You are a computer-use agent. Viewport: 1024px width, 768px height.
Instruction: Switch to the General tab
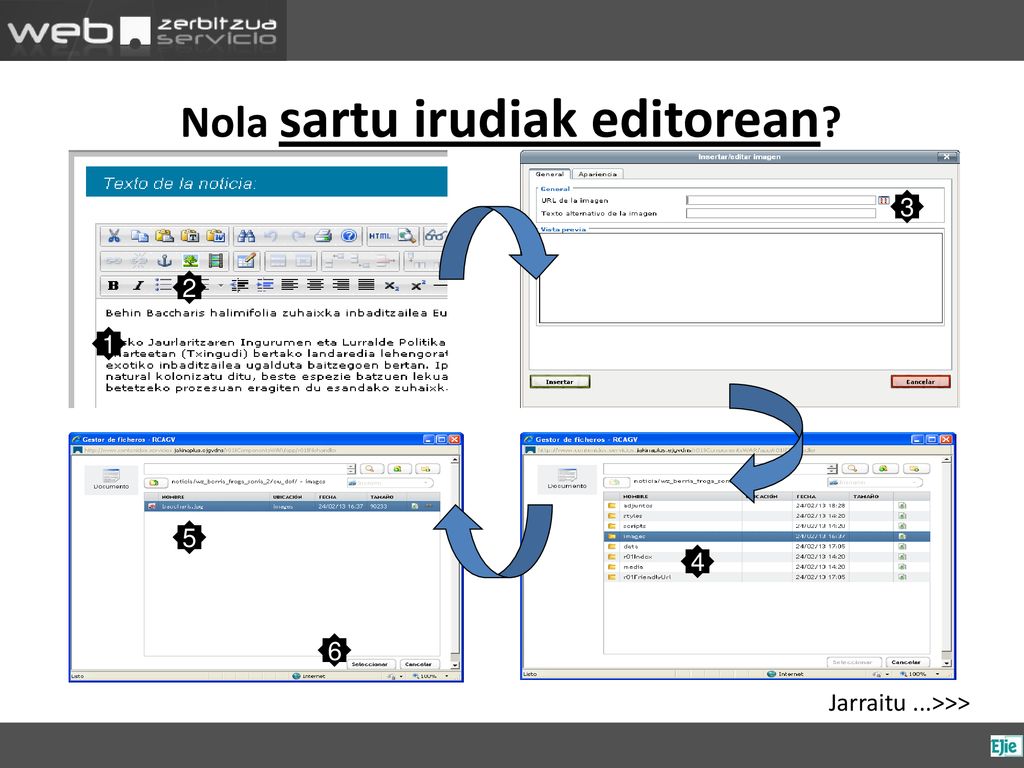549,174
